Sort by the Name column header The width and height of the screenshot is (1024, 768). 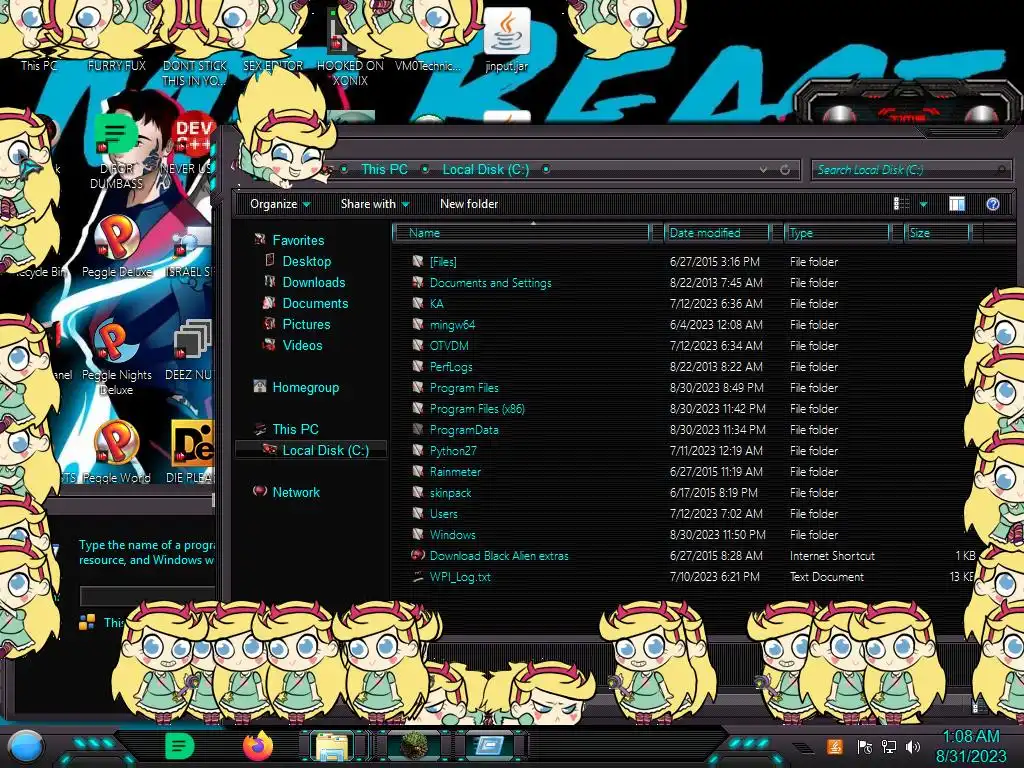[520, 233]
